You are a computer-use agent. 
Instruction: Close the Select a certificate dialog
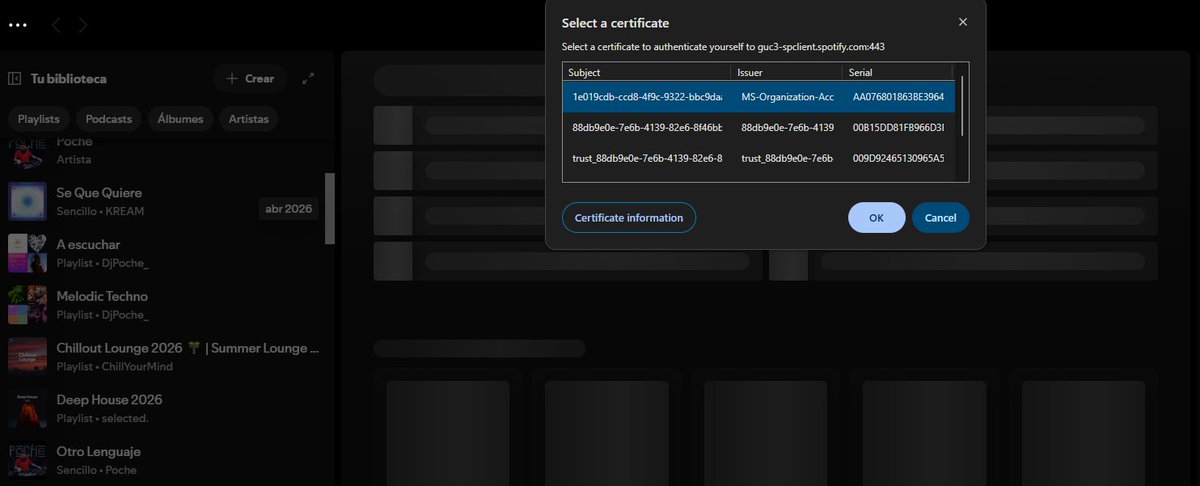(x=963, y=22)
